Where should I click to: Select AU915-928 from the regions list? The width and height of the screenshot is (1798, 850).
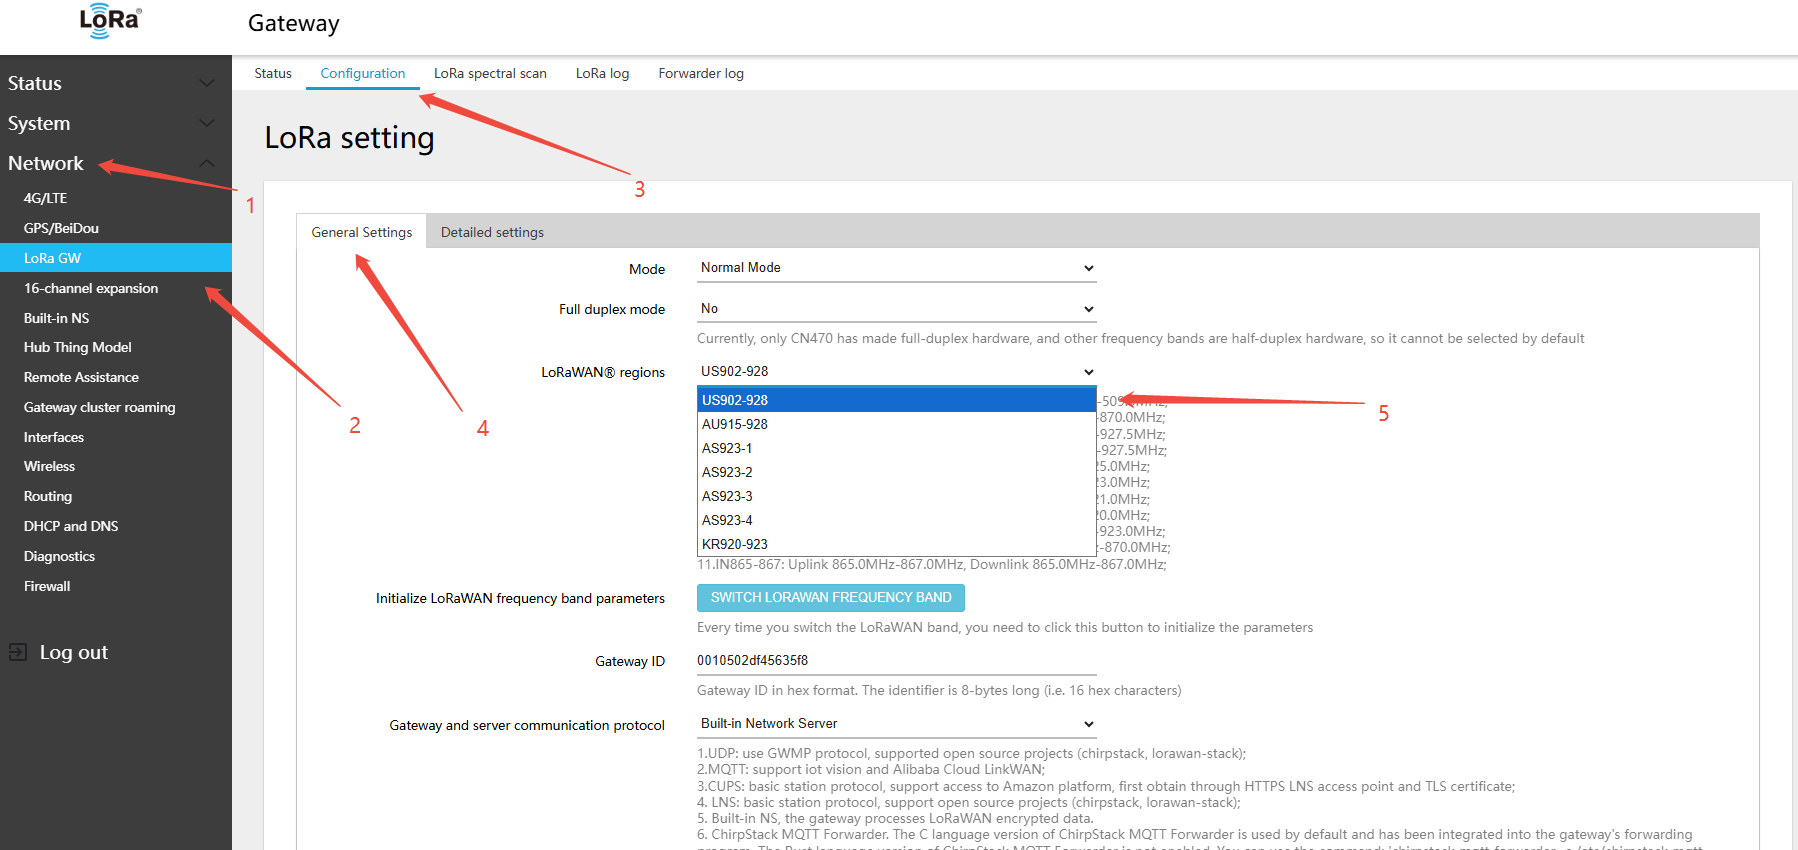(735, 424)
